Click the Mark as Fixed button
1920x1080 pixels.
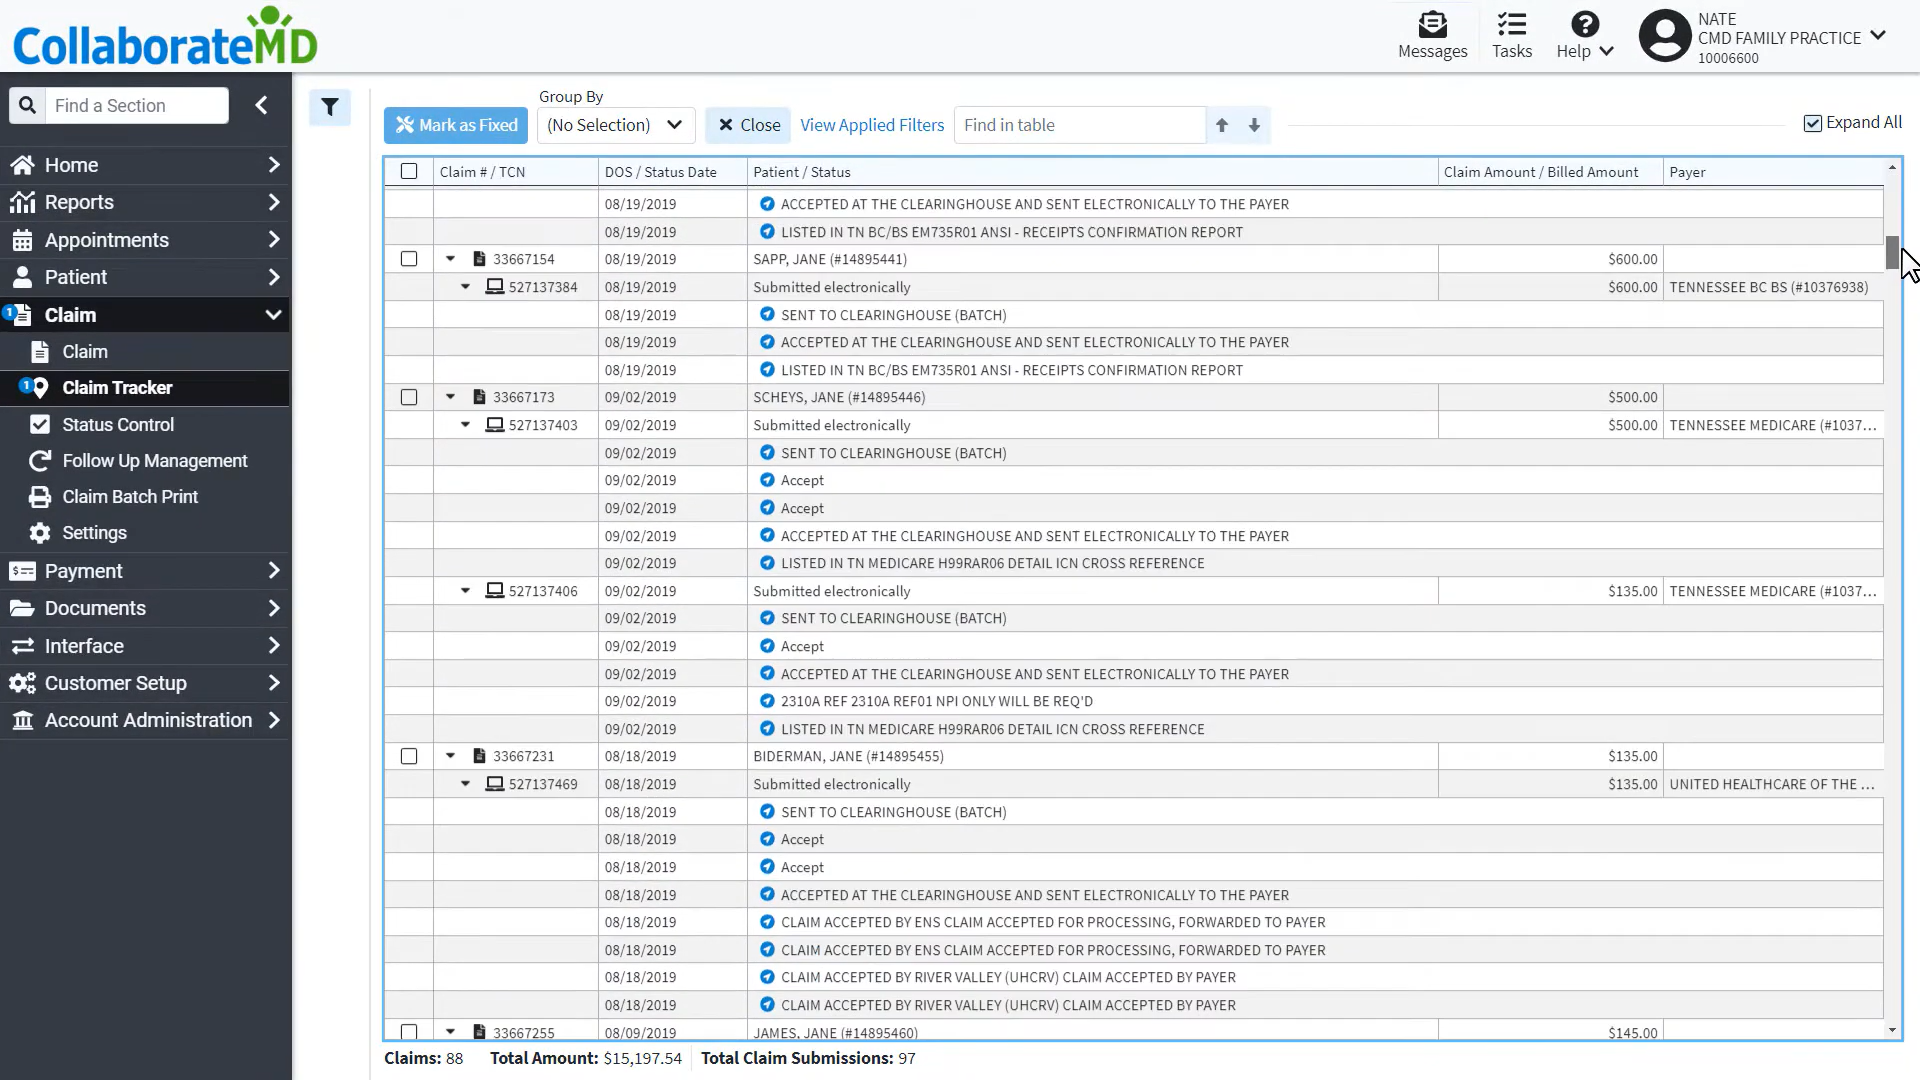coord(456,125)
